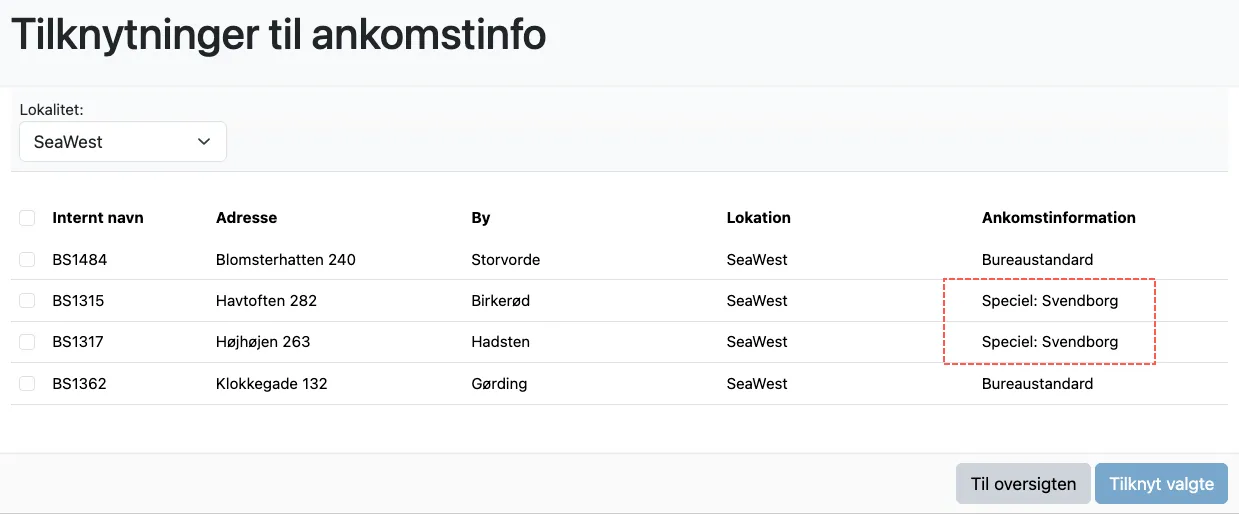Select the Højhøjen 263 address cell
Screen dimensions: 1239x514
pos(263,342)
